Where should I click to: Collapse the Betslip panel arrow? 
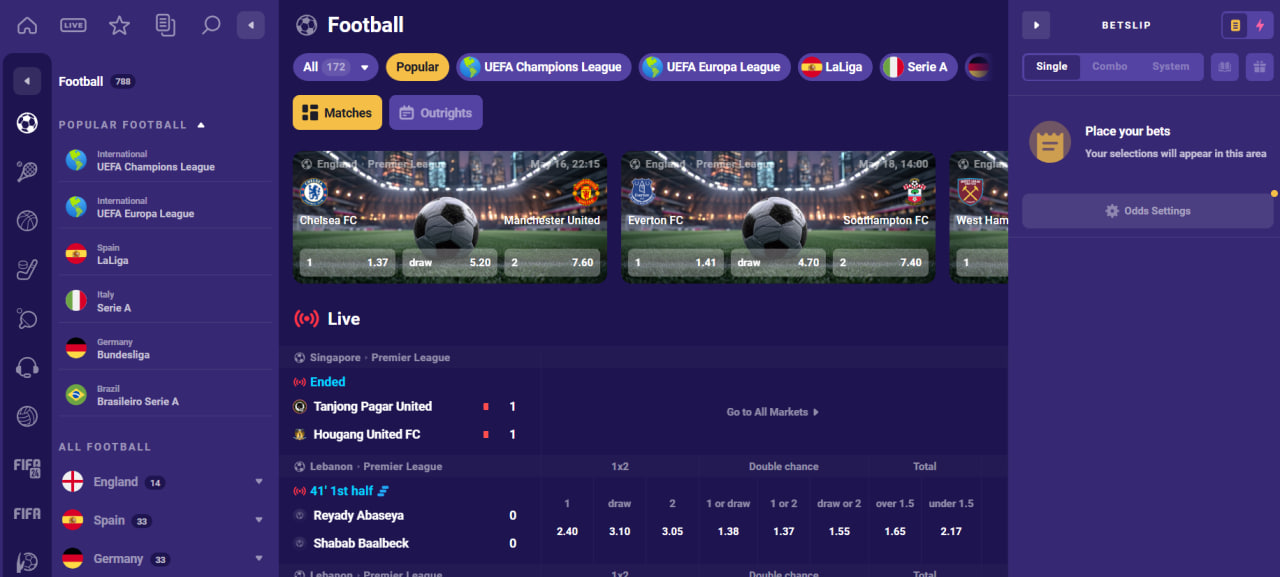[1036, 25]
